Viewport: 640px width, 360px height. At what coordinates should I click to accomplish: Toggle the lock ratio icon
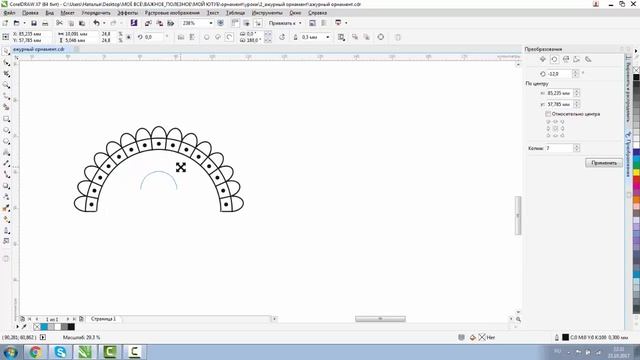(x=128, y=37)
